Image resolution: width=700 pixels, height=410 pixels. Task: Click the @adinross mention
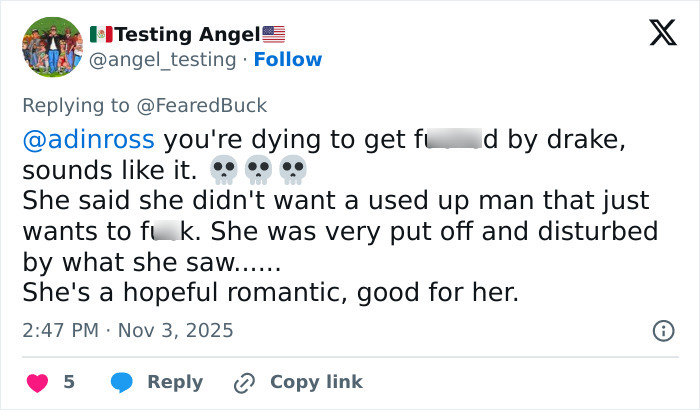[x=88, y=140]
